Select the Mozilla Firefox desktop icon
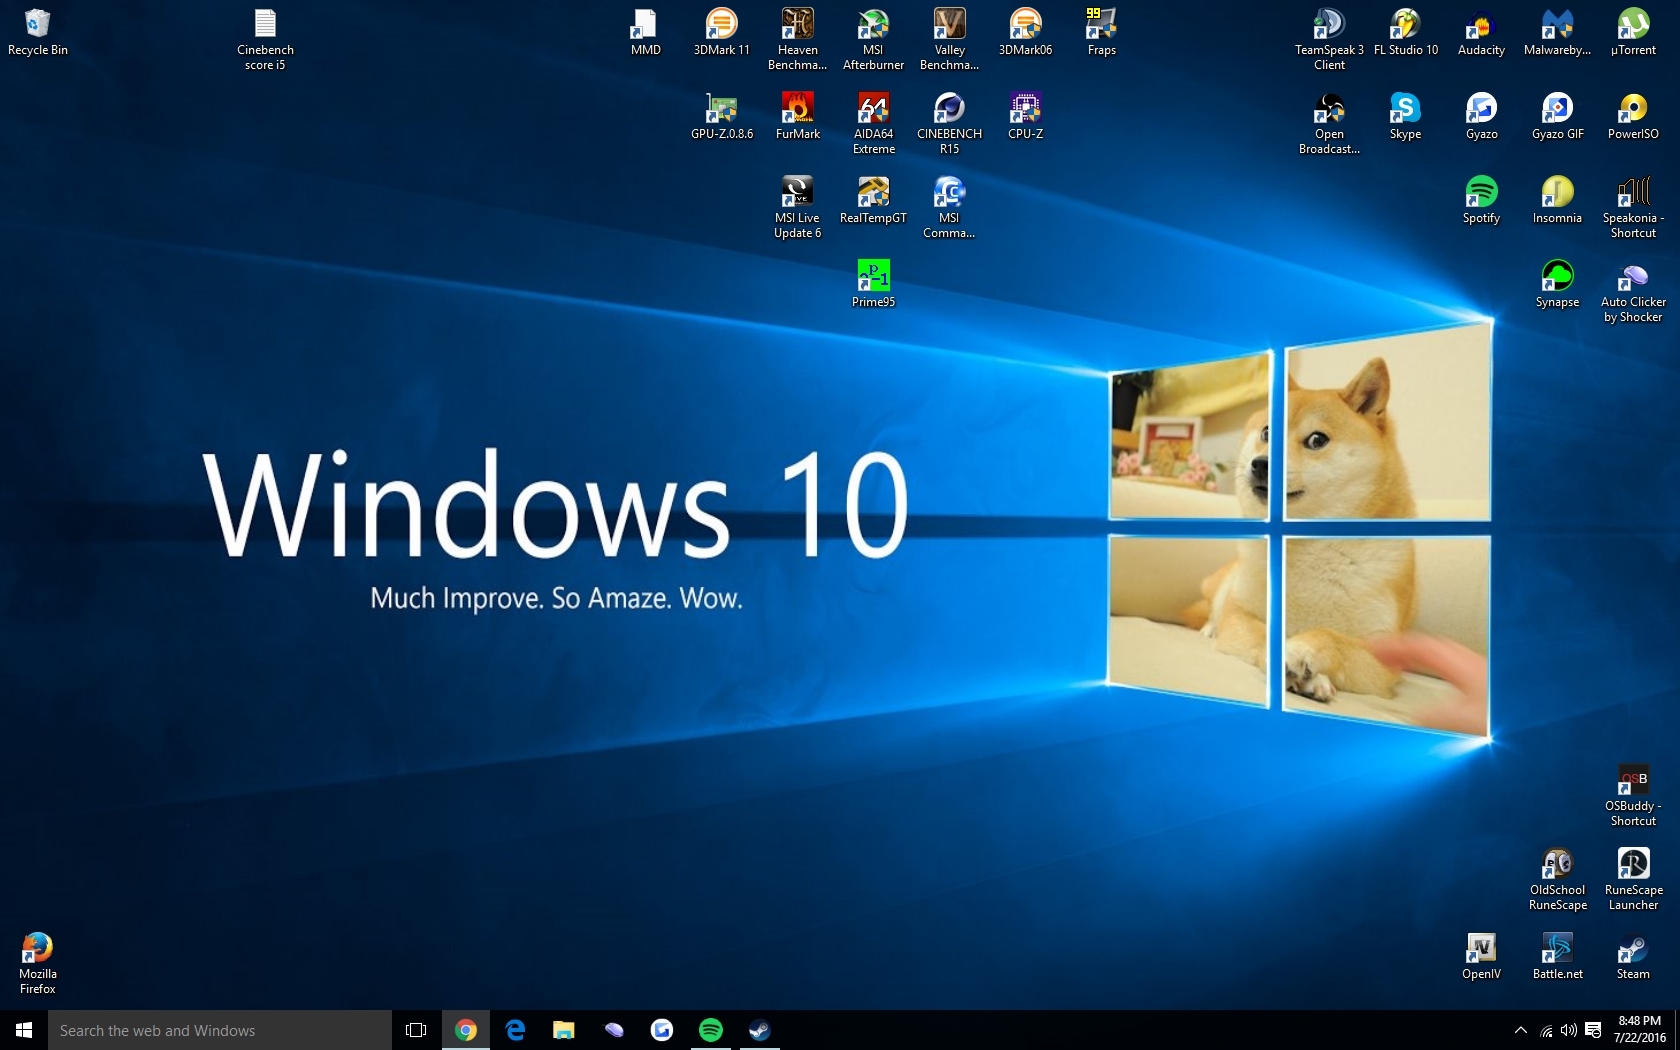Screen dimensions: 1680x1050 tap(37, 964)
